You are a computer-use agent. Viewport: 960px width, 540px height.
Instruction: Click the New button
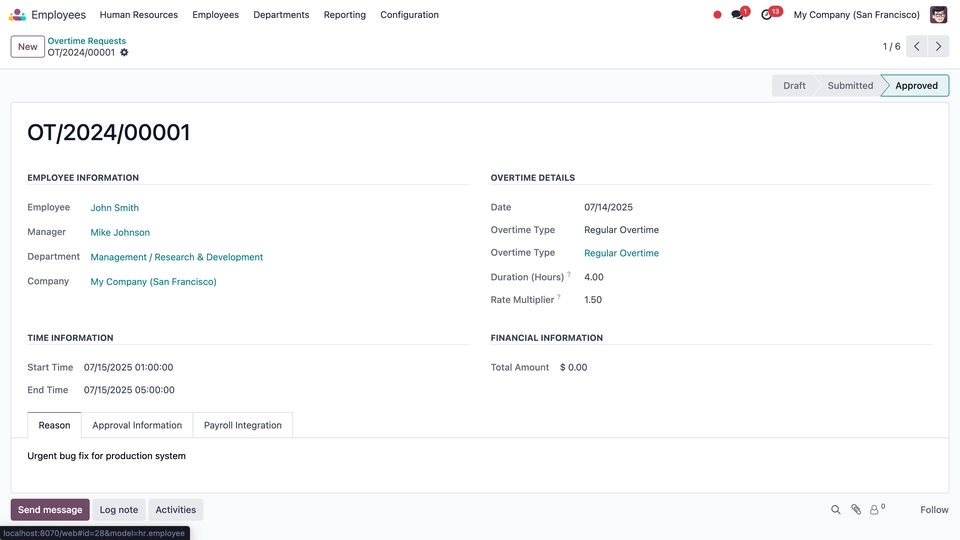pos(28,47)
